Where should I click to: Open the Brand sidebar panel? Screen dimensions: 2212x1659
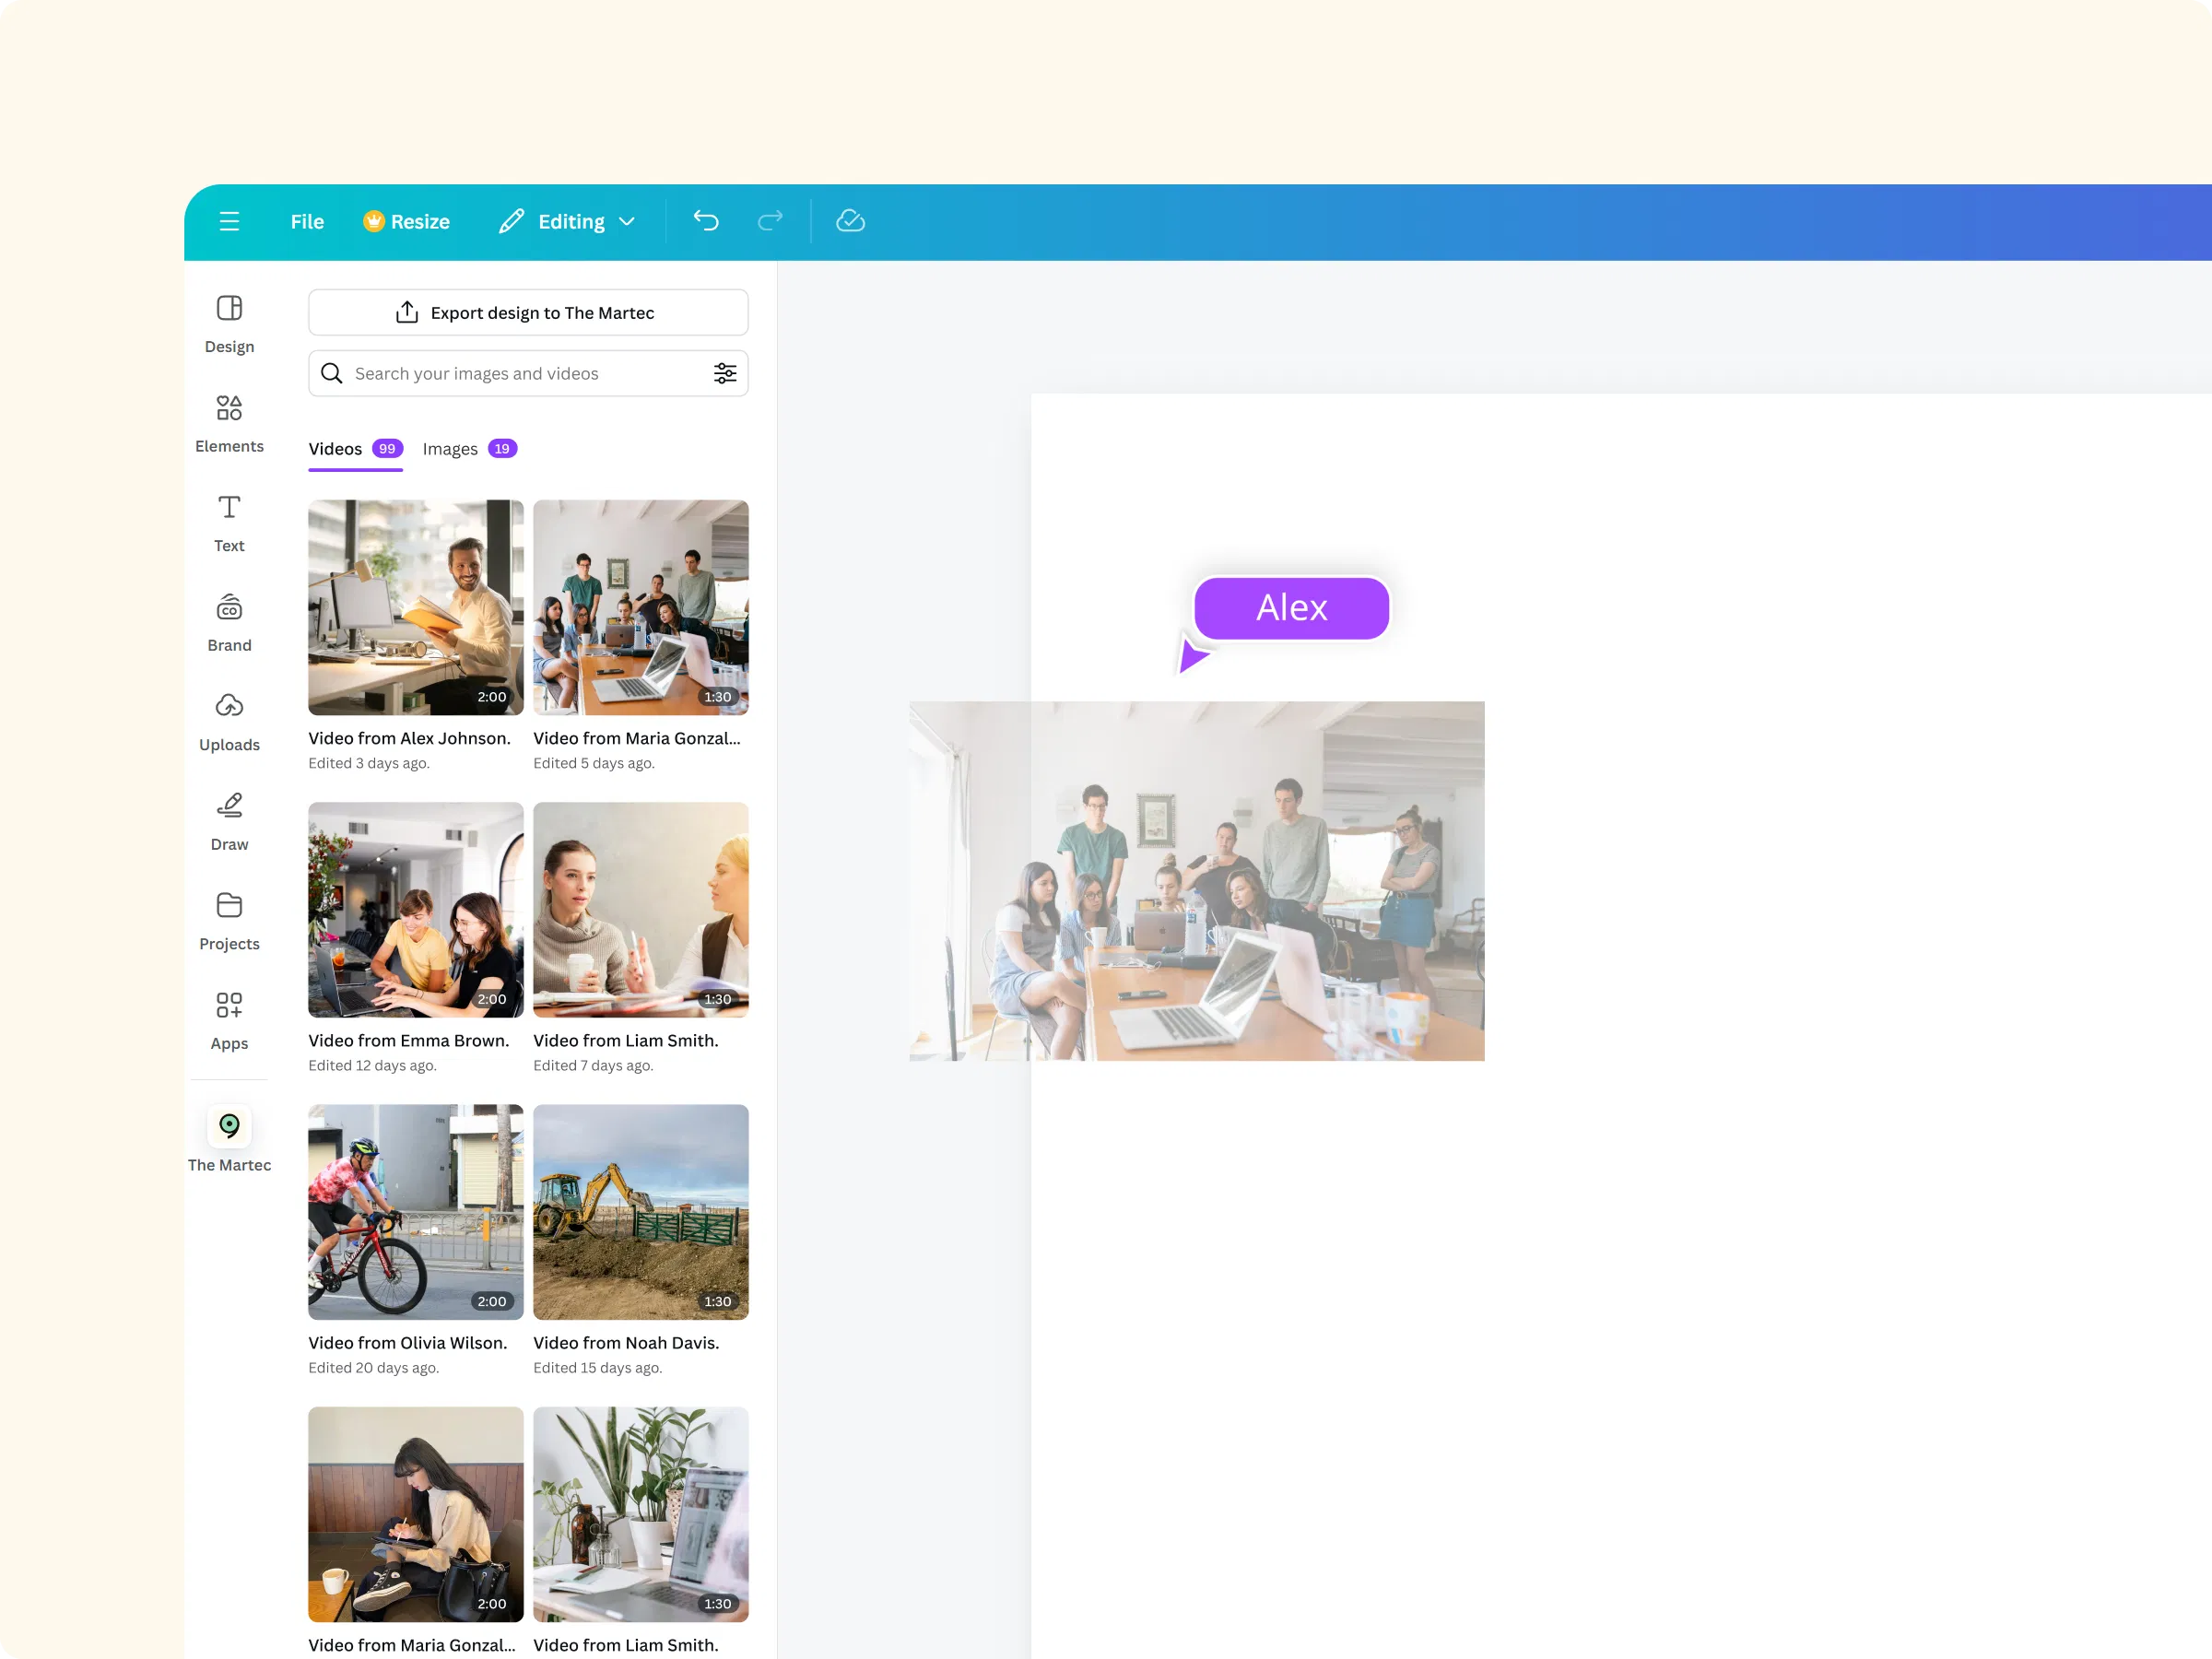pos(229,623)
